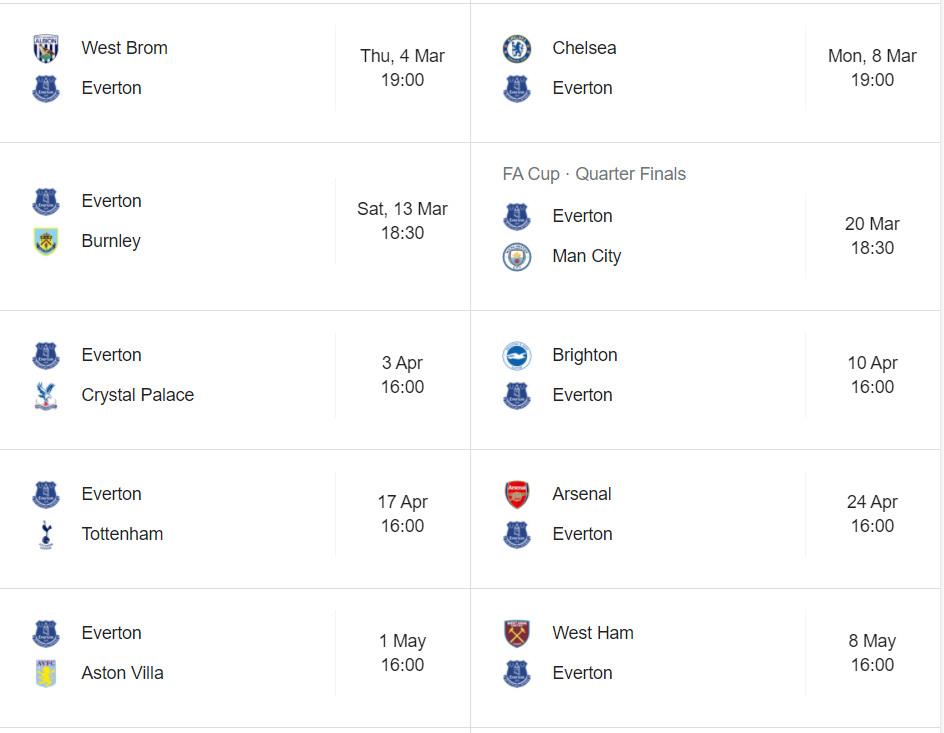944x733 pixels.
Task: Click the Burnley club crest
Action: (x=46, y=241)
